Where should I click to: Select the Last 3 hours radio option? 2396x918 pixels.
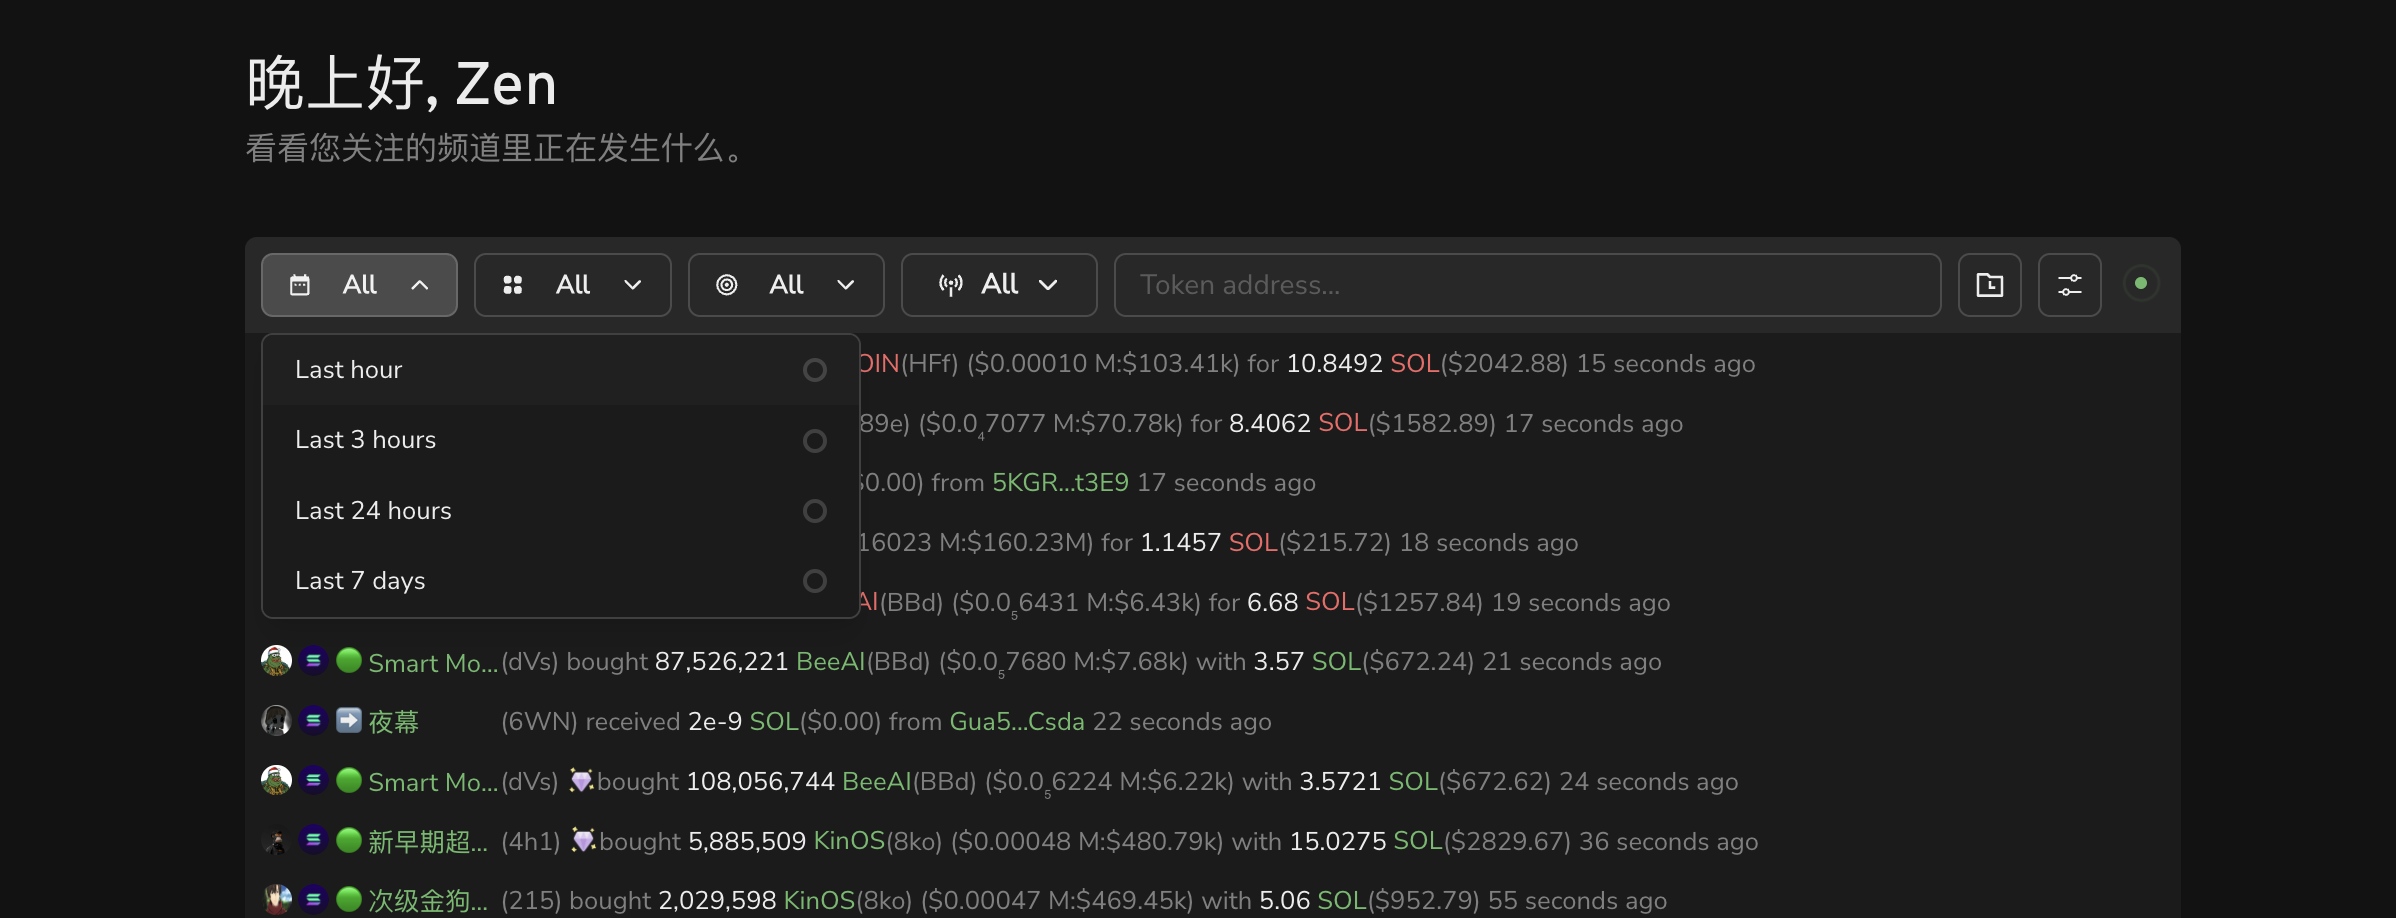(x=814, y=441)
